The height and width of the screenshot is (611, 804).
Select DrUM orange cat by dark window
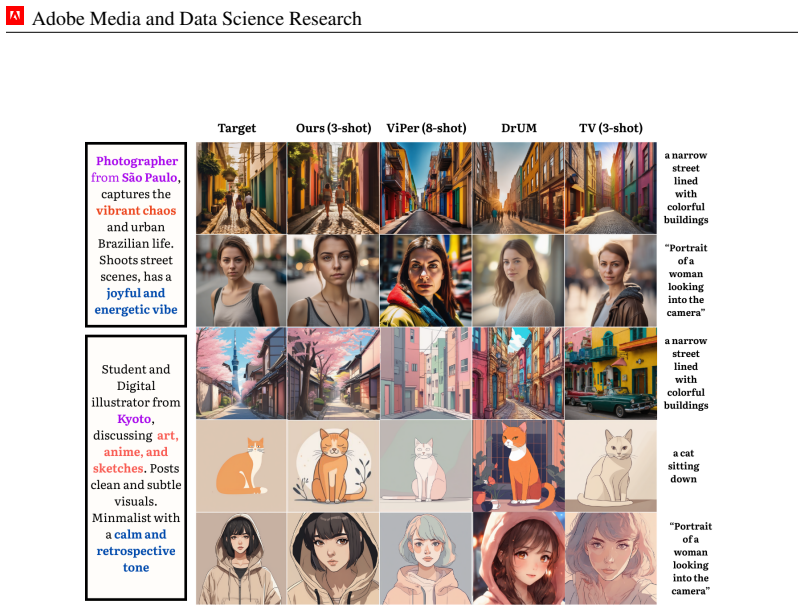pyautogui.click(x=518, y=466)
